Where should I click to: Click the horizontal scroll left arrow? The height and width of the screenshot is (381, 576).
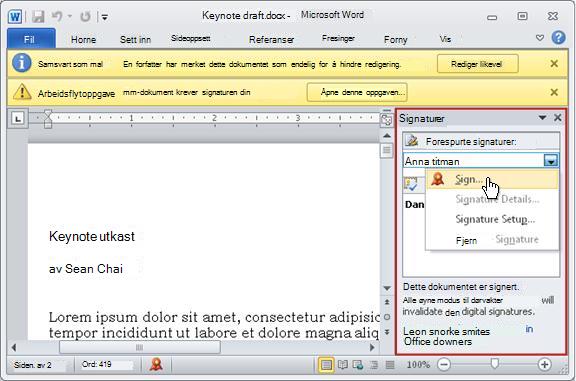(x=14, y=347)
